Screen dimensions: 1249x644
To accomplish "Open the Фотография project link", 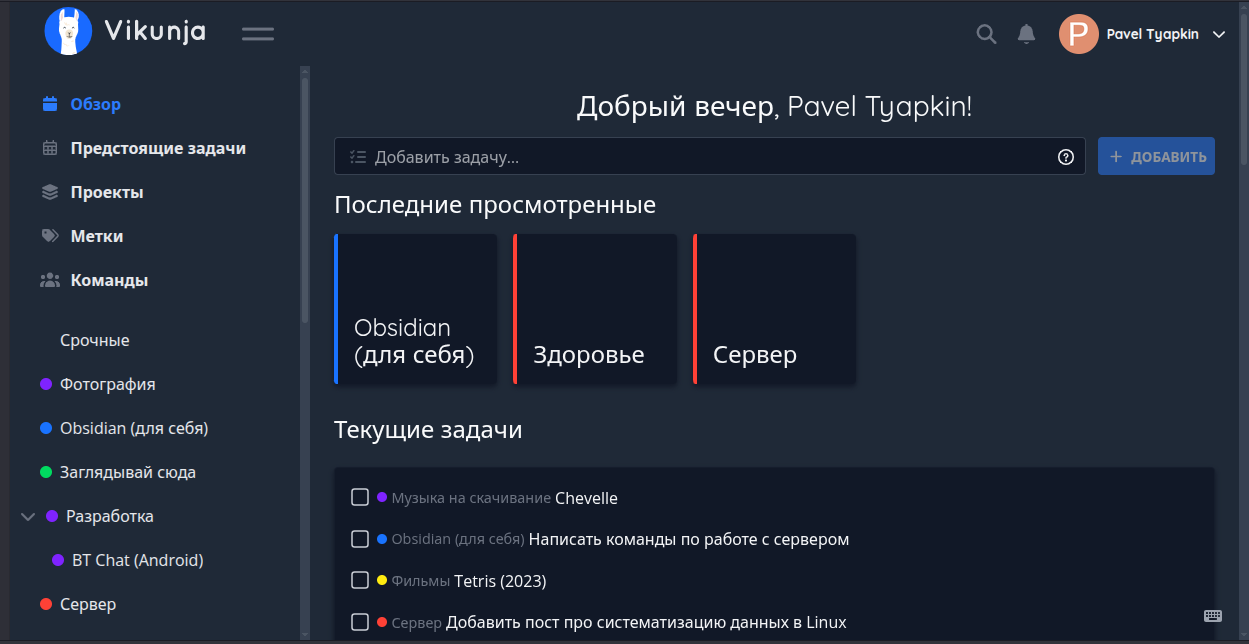I will [107, 384].
